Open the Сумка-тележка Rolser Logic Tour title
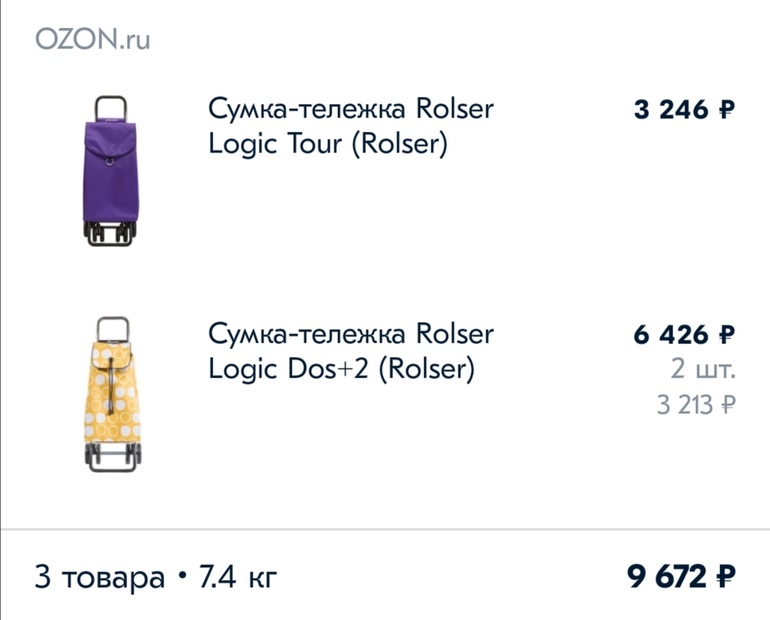 coord(350,126)
